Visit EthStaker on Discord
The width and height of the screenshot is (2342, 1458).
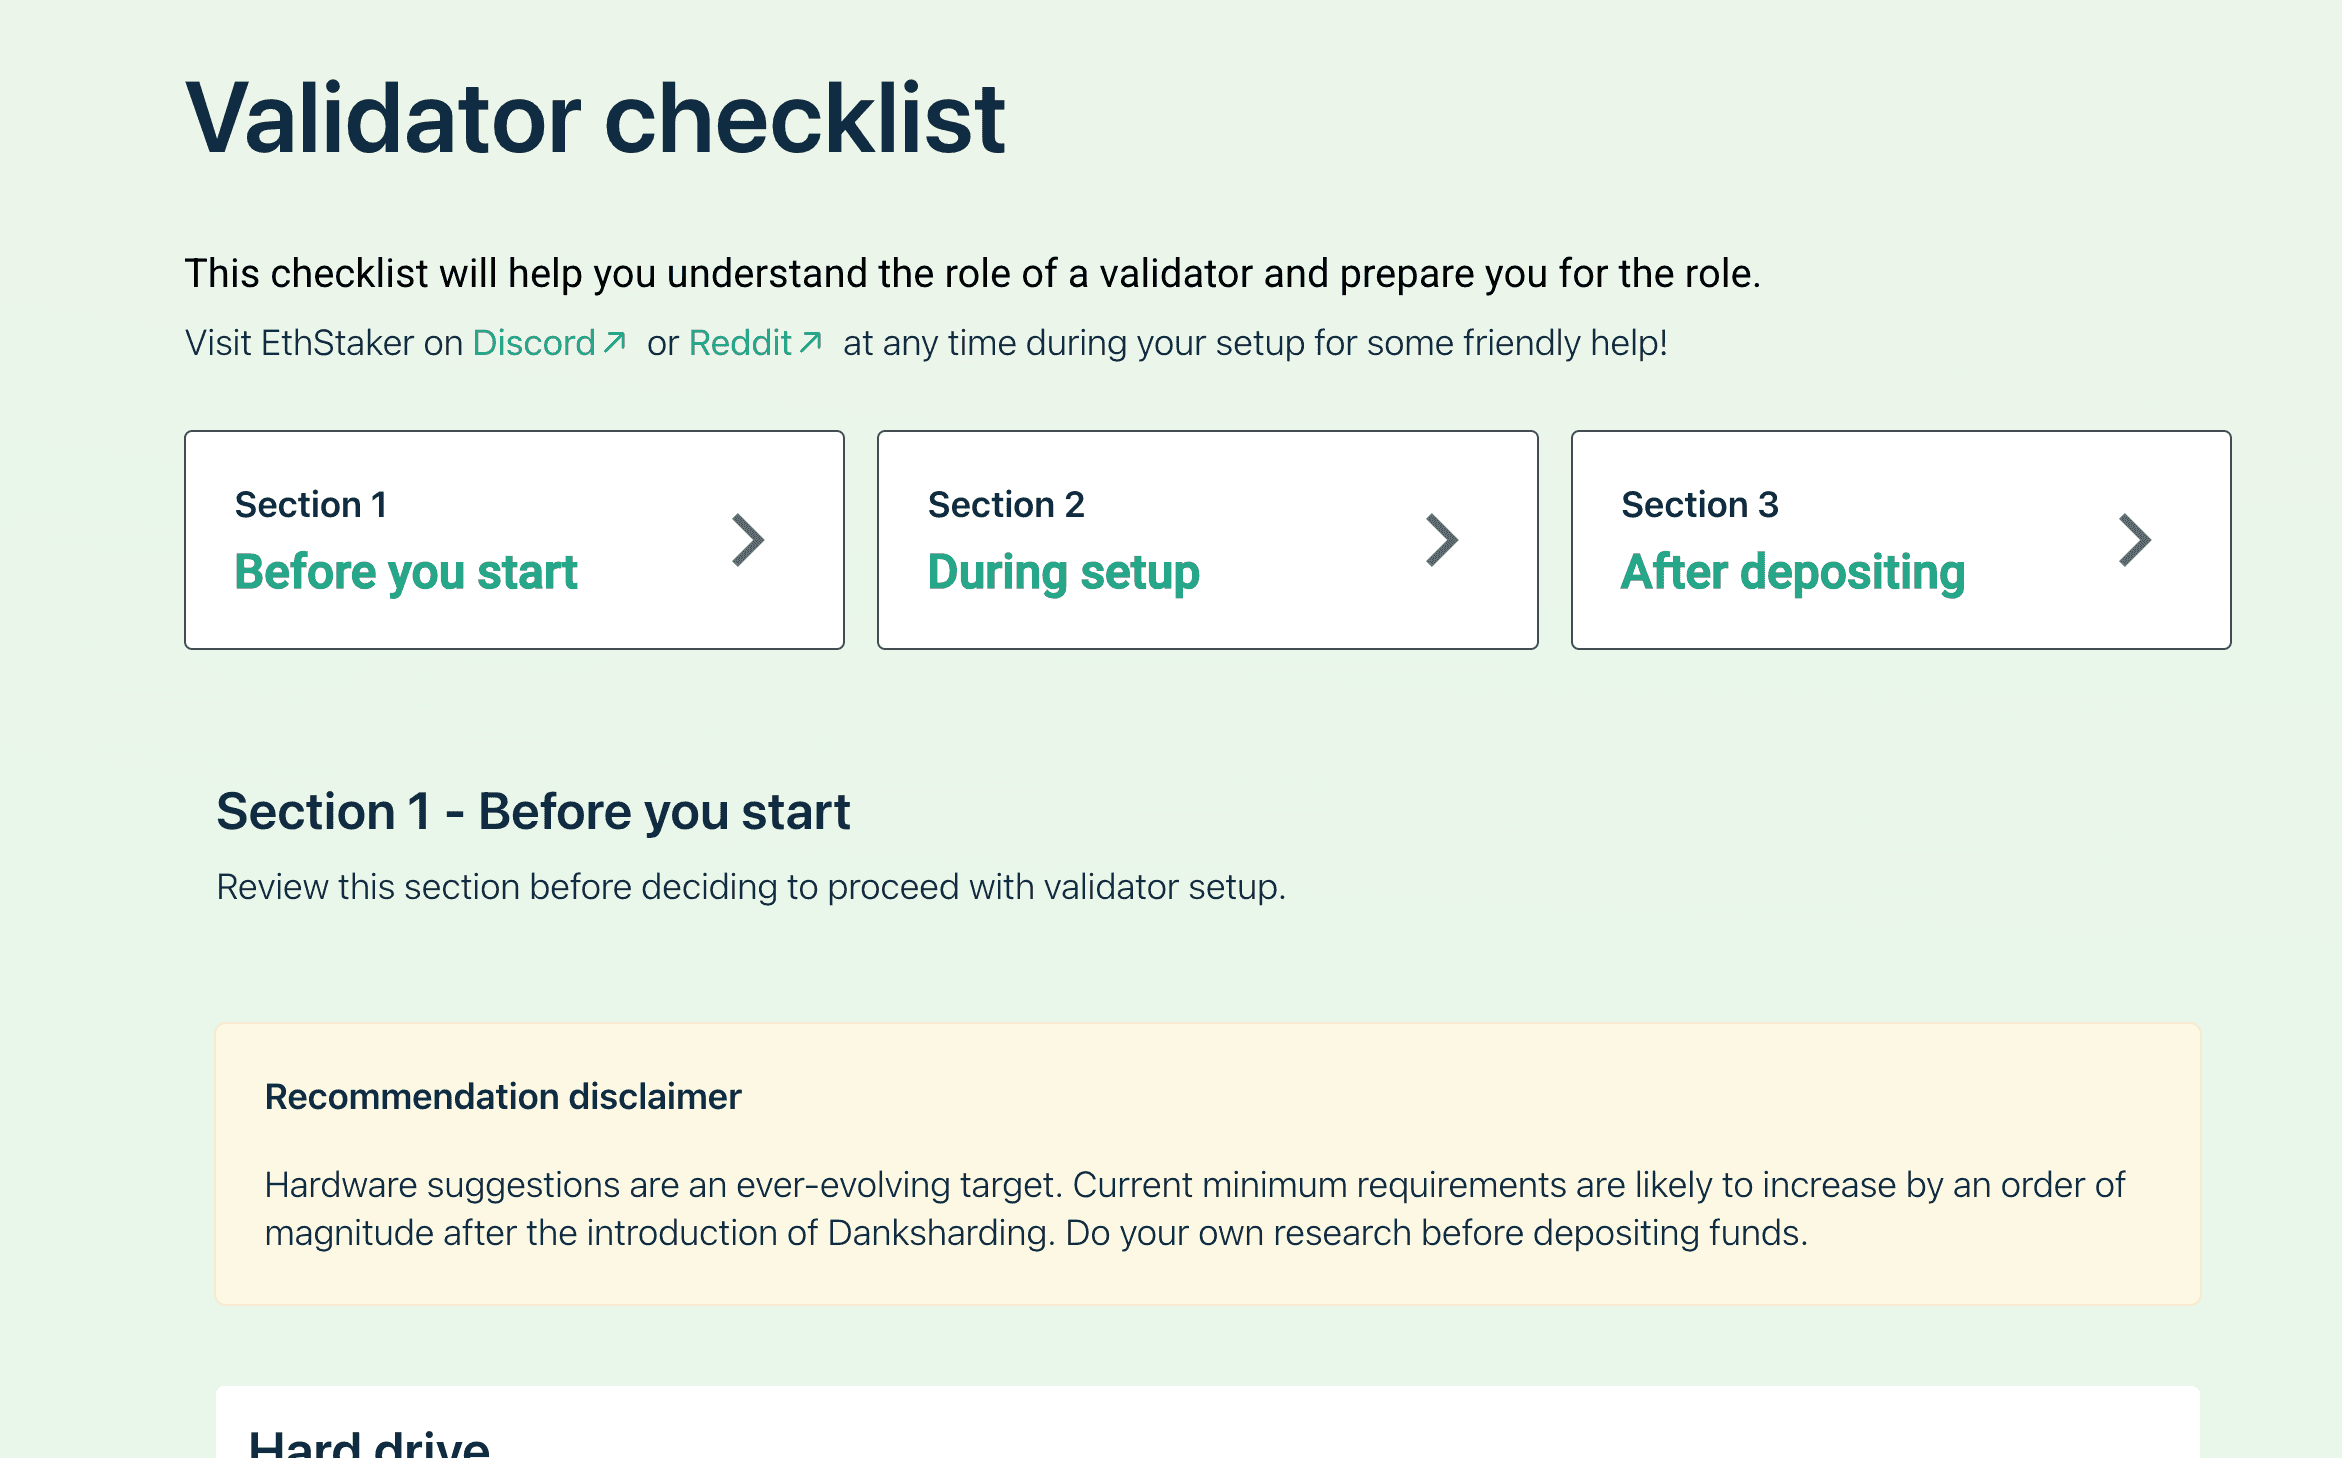point(533,343)
